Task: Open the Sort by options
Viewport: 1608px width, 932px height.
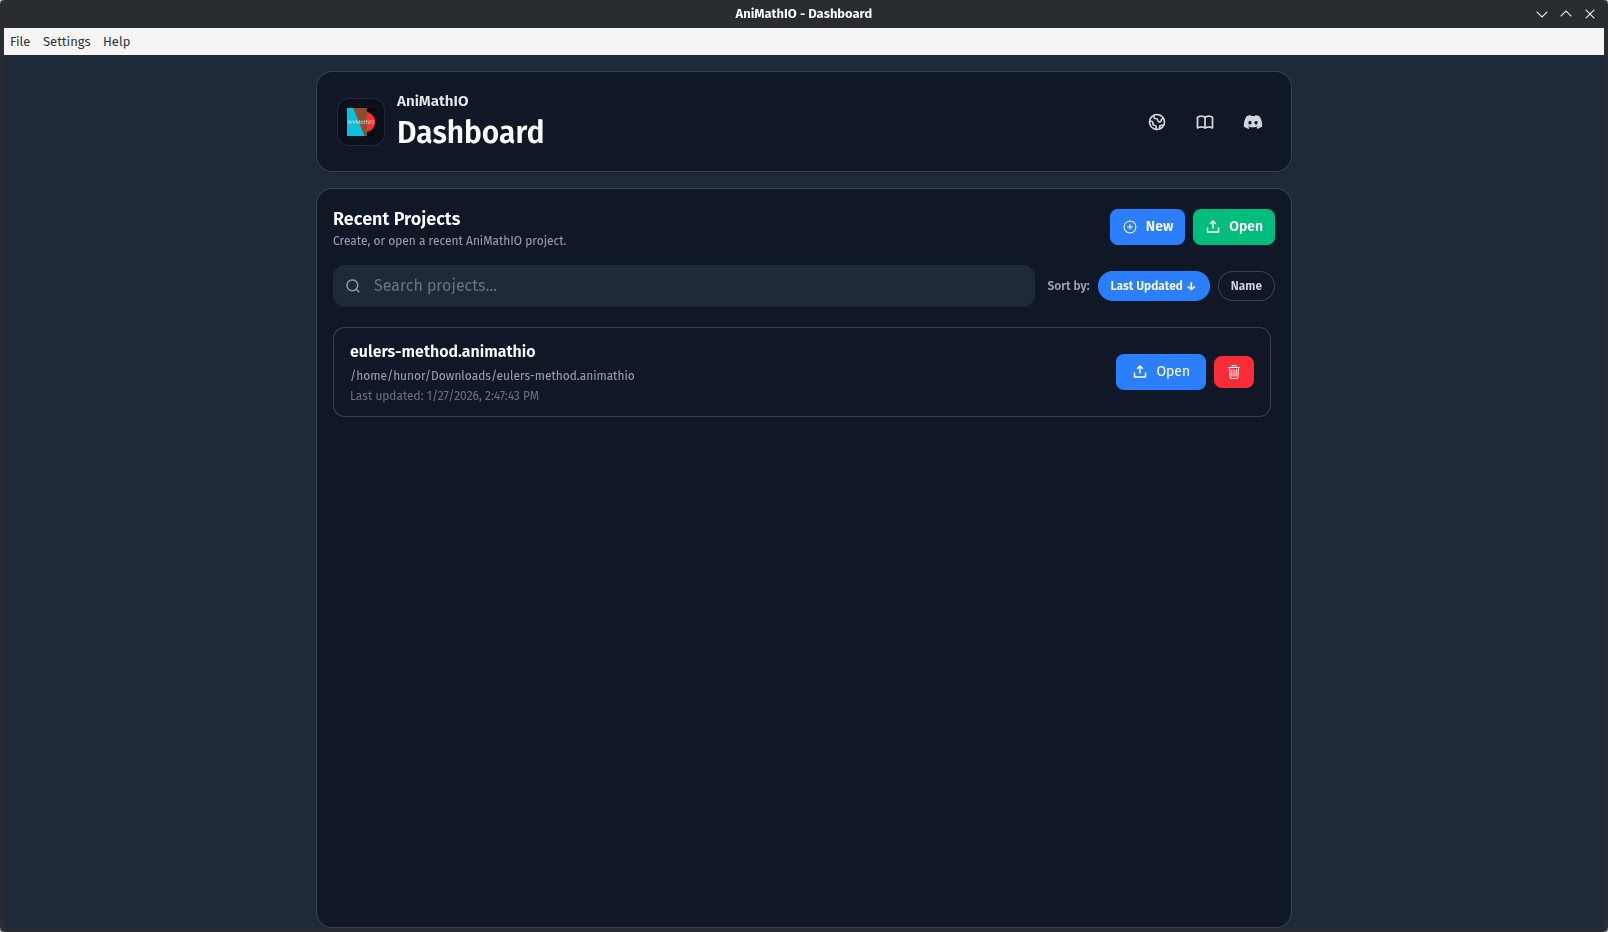Action: pyautogui.click(x=1068, y=286)
